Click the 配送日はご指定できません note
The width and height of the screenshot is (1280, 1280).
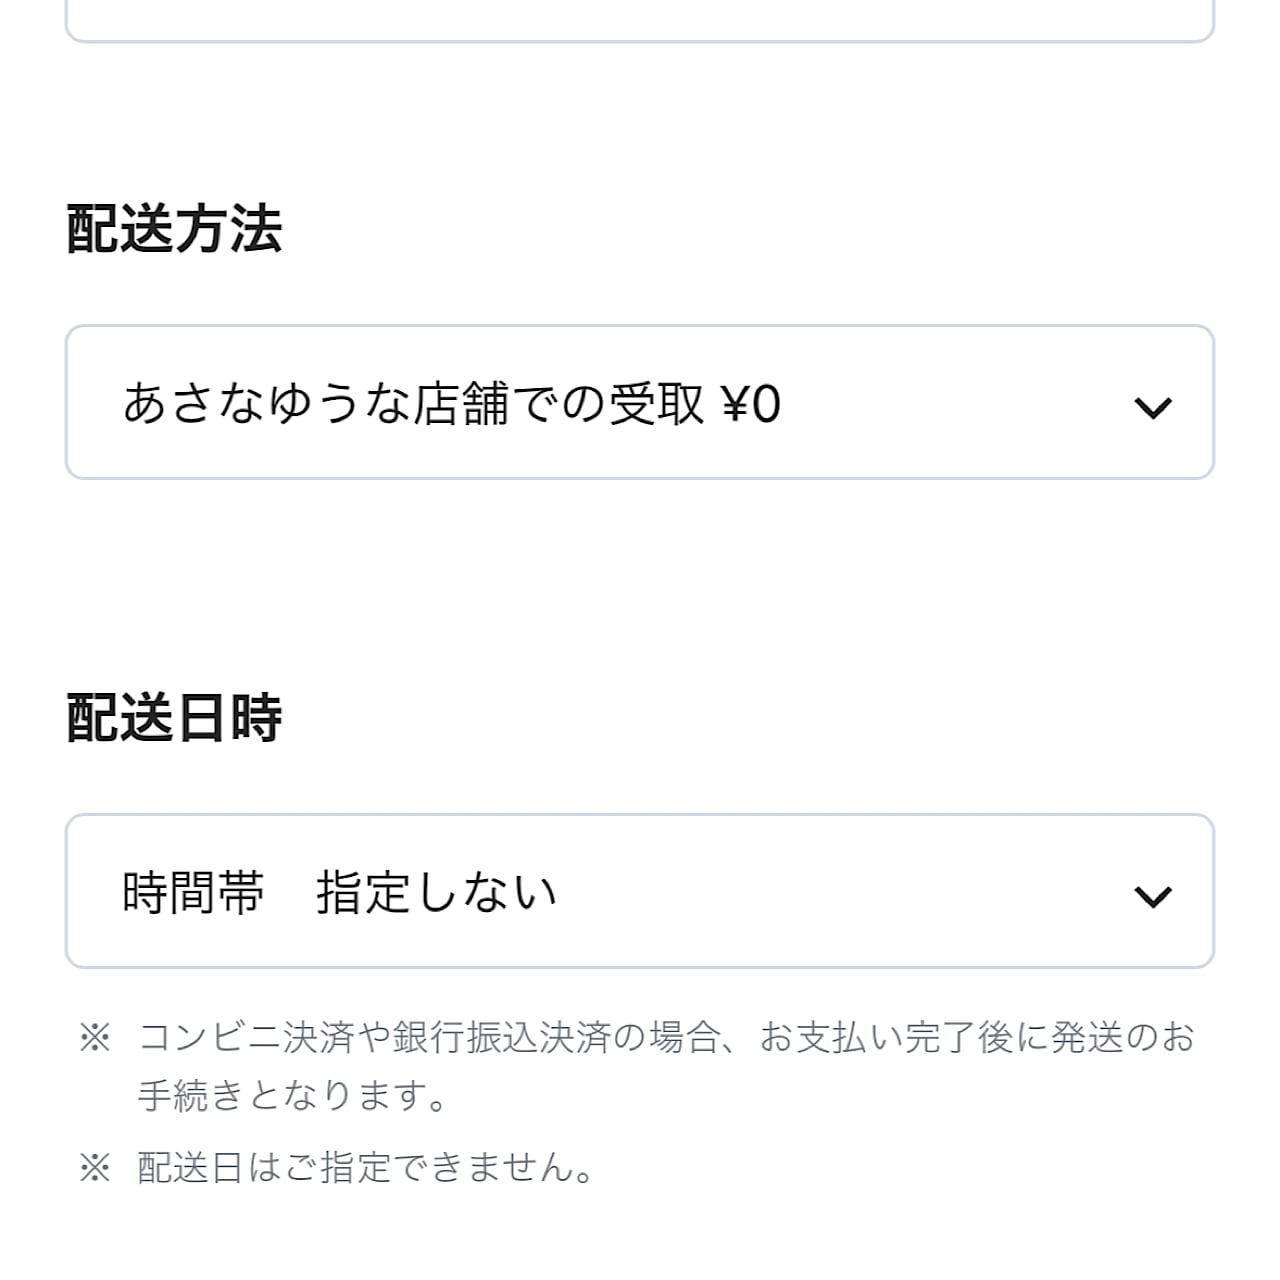click(x=366, y=1167)
